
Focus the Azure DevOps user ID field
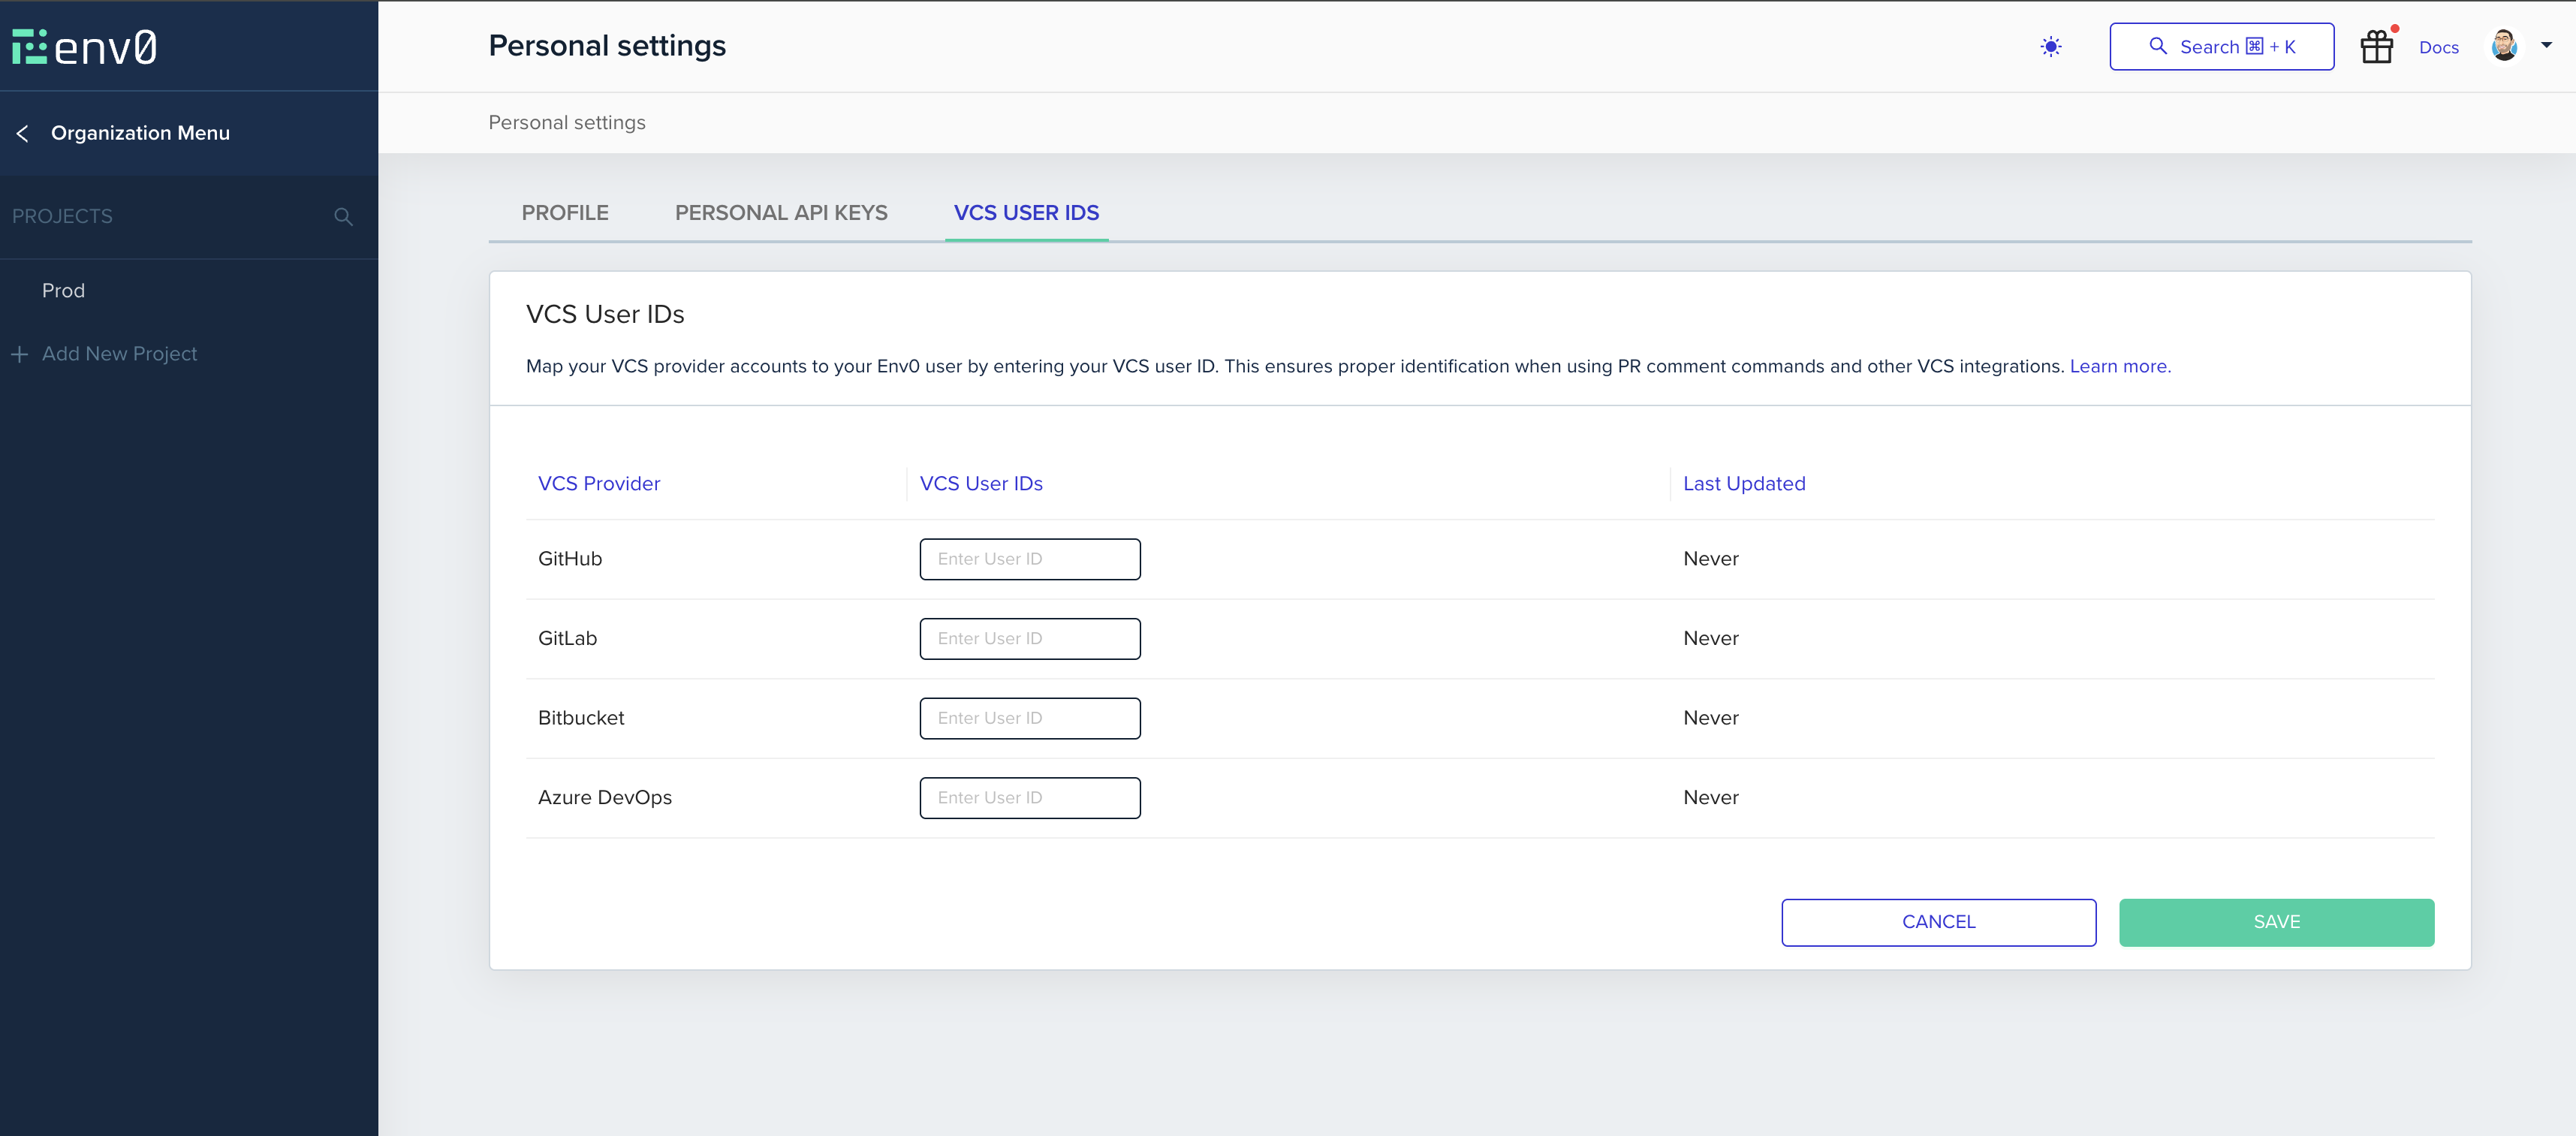pyautogui.click(x=1029, y=798)
